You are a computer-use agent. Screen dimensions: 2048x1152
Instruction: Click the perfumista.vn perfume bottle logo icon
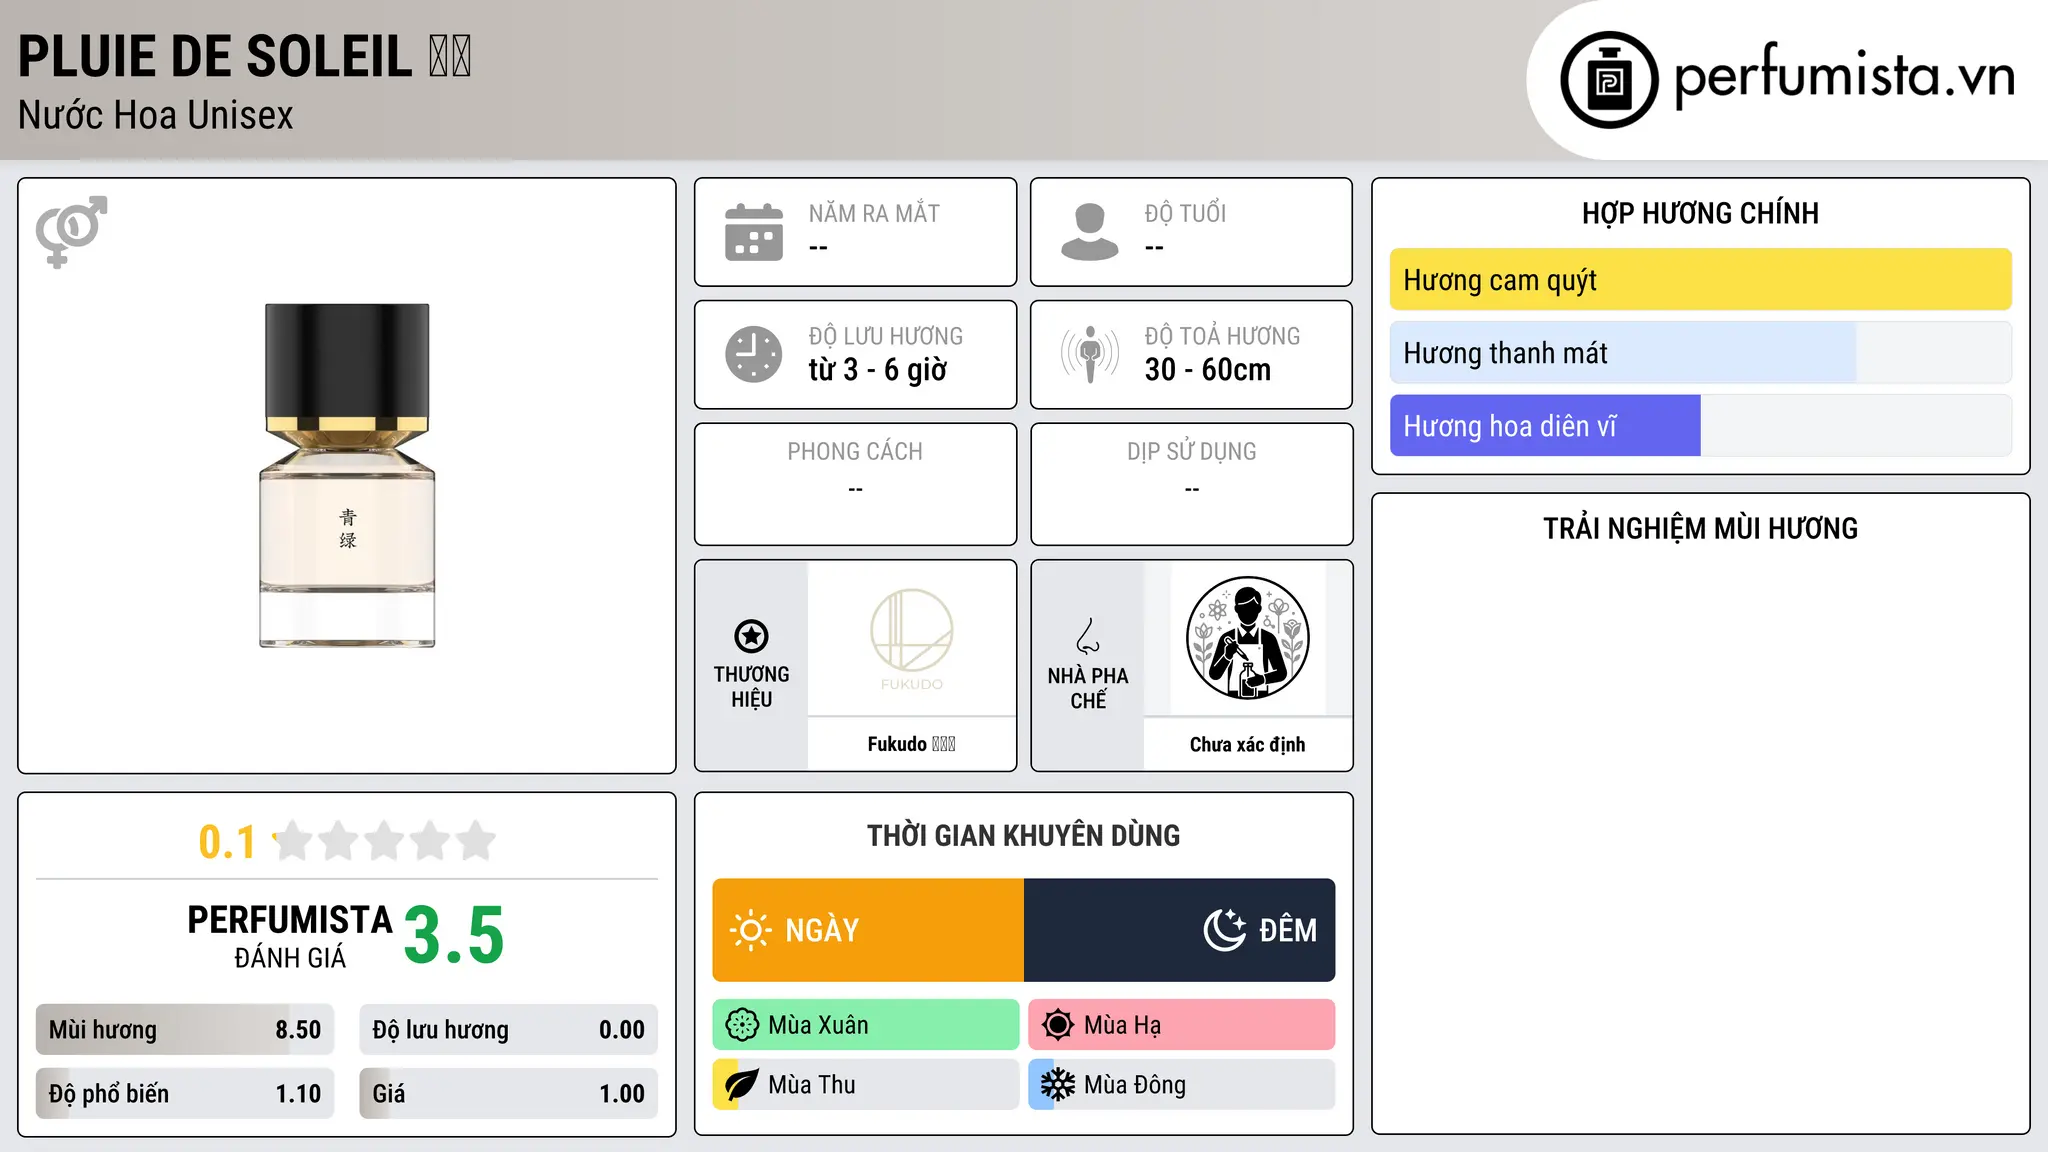click(1609, 80)
